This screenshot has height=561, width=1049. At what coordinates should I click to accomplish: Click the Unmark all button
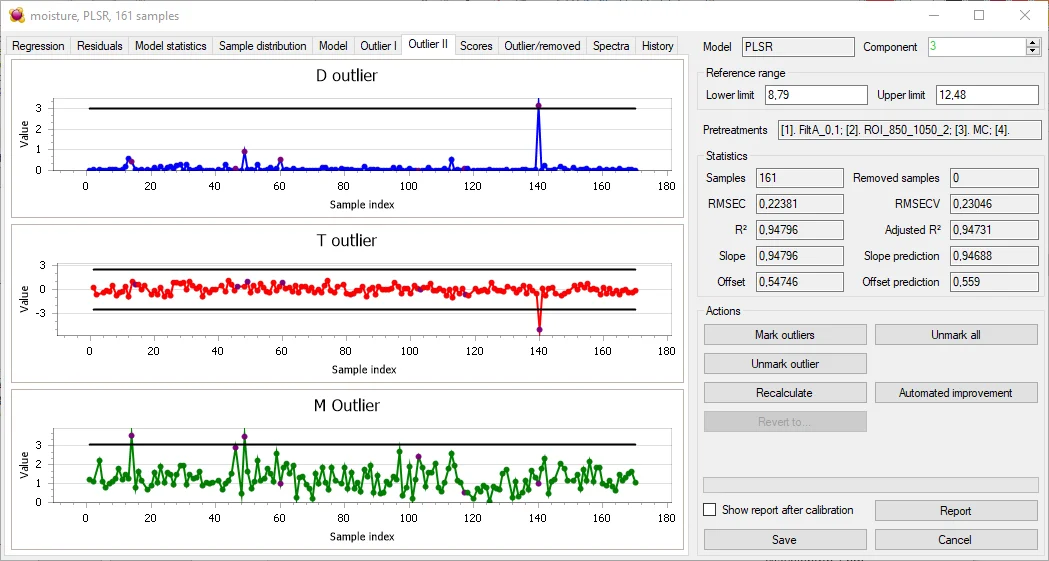[956, 335]
